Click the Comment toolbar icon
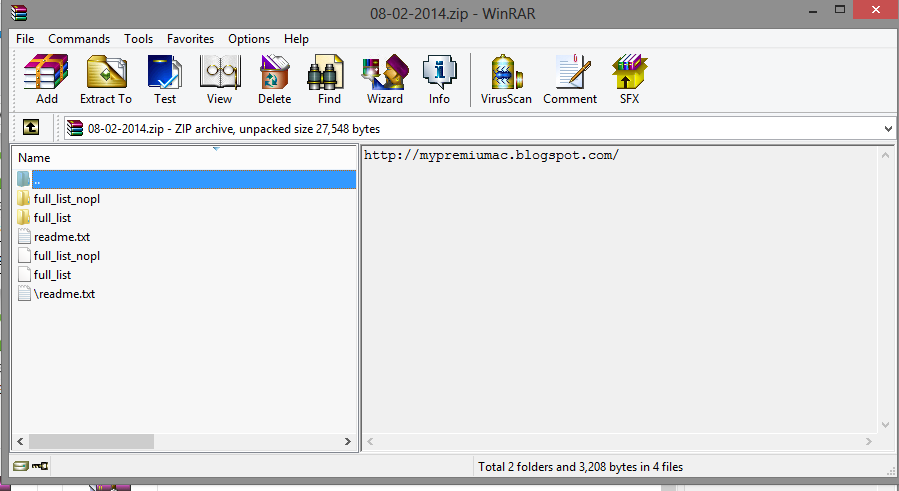The height and width of the screenshot is (491, 899). [572, 72]
